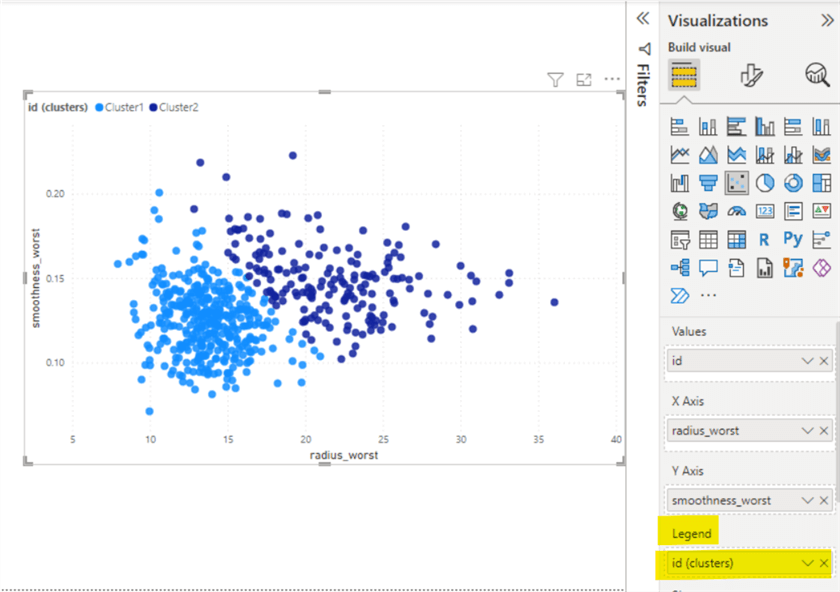
Task: Select the funnel chart visual
Action: (708, 183)
